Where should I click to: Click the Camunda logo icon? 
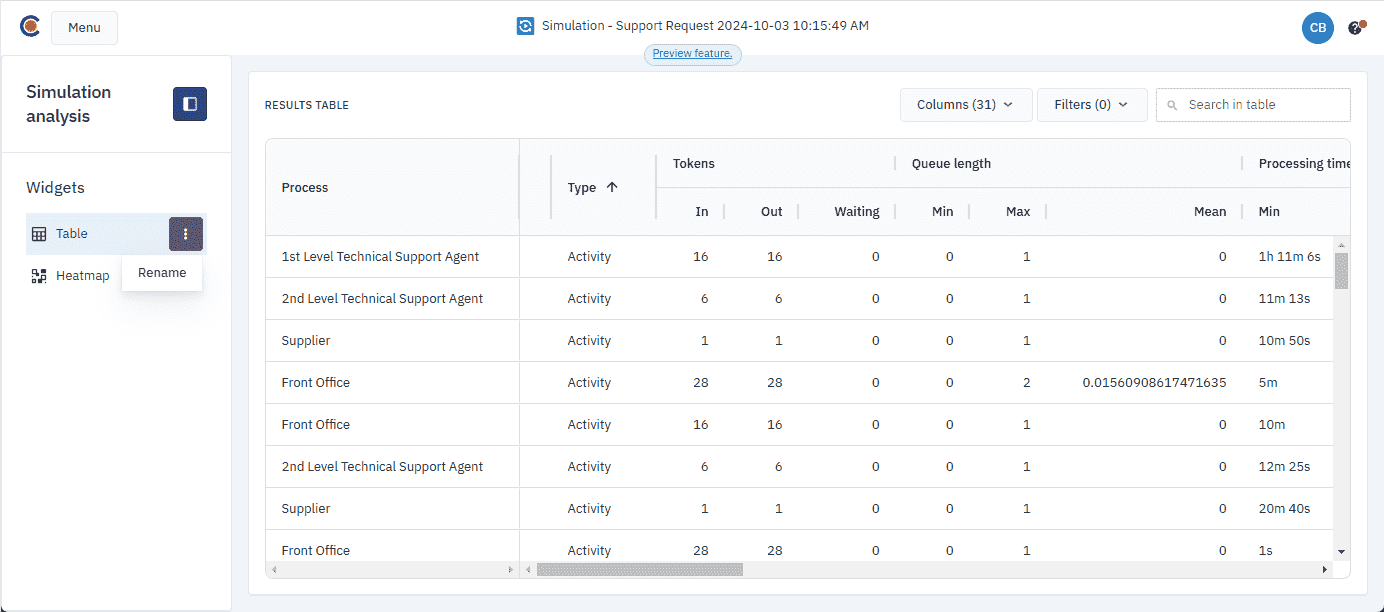(30, 27)
